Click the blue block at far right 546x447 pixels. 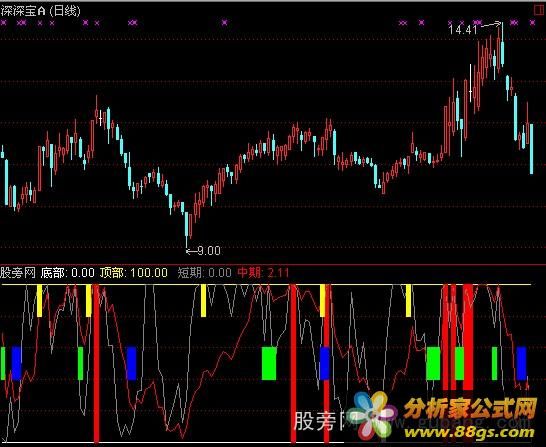521,363
